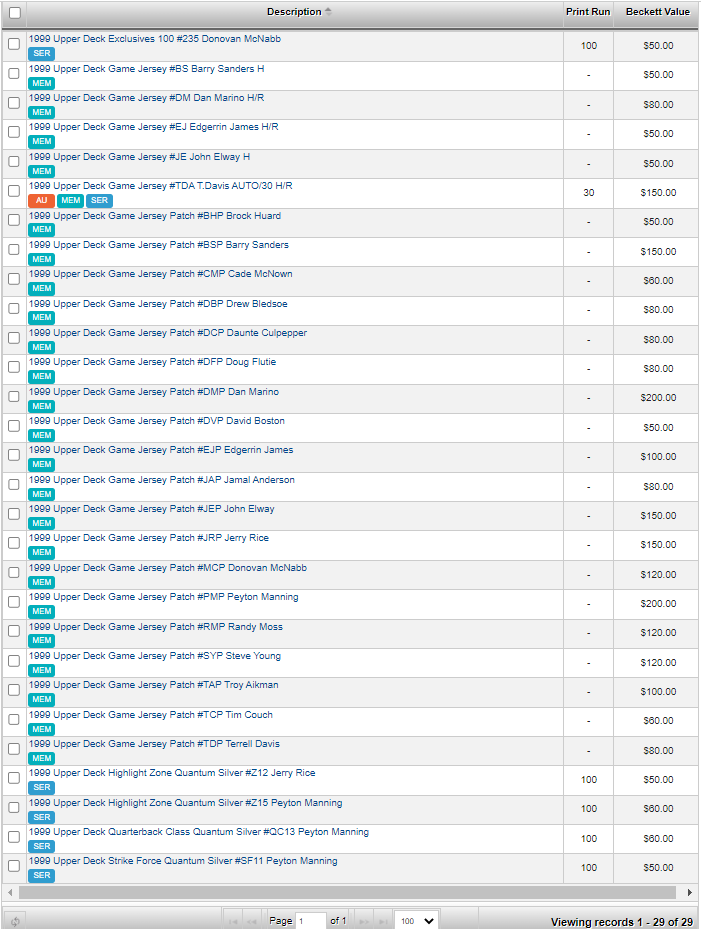Open Game Jersey Patch #JAP Jamal Anderson link

click(162, 480)
